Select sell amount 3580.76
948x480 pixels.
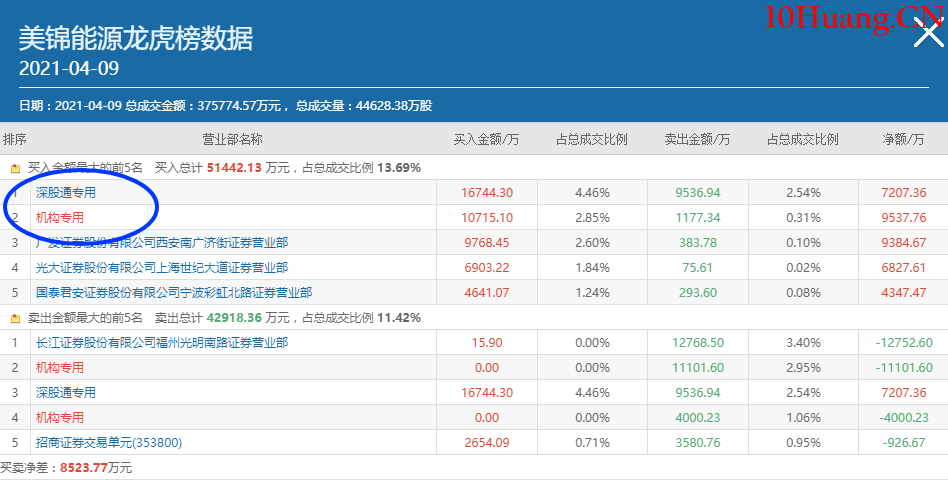tap(698, 443)
